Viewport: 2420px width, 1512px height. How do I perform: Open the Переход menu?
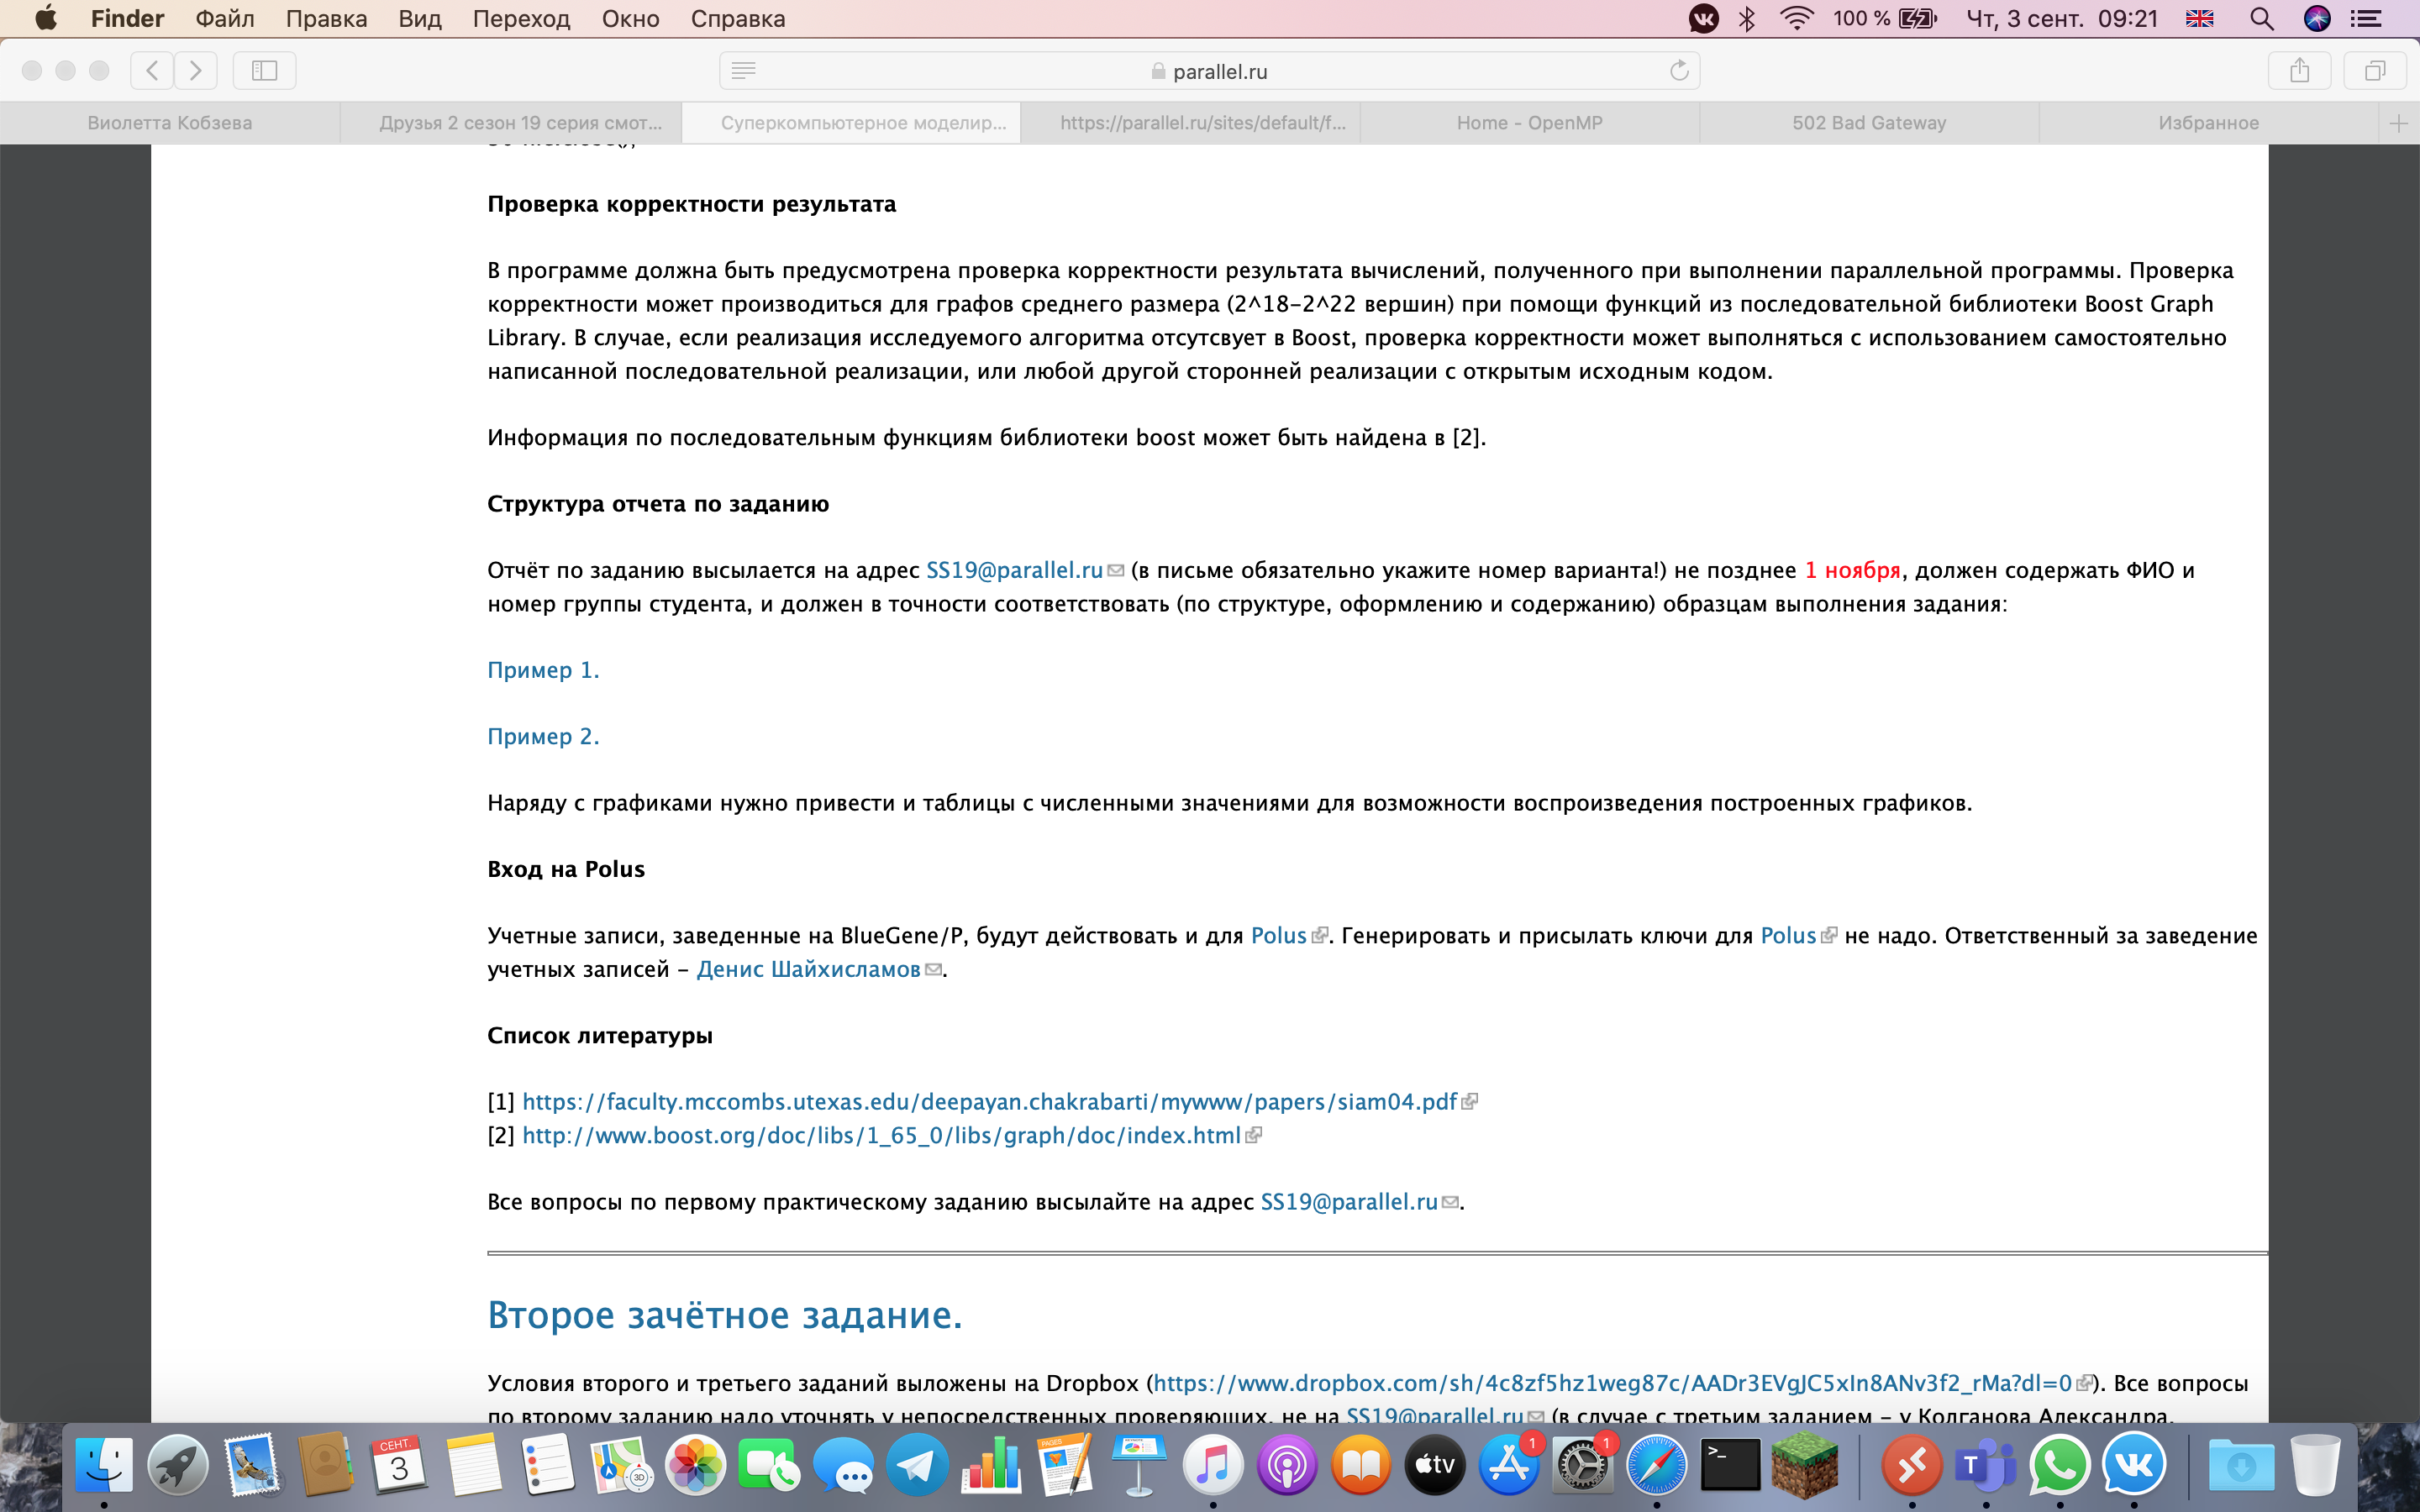pyautogui.click(x=521, y=18)
